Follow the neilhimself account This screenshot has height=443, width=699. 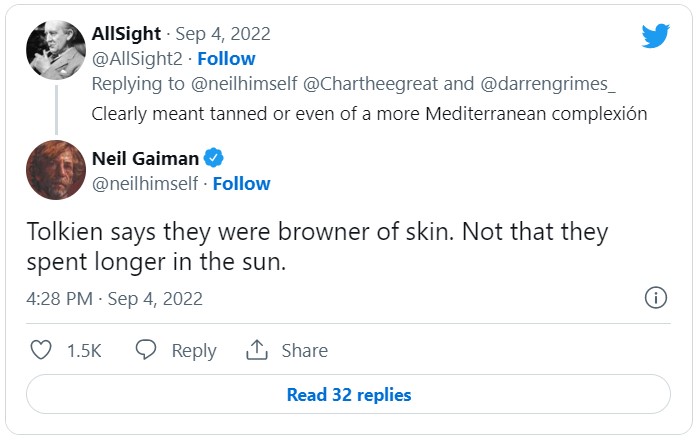[241, 183]
